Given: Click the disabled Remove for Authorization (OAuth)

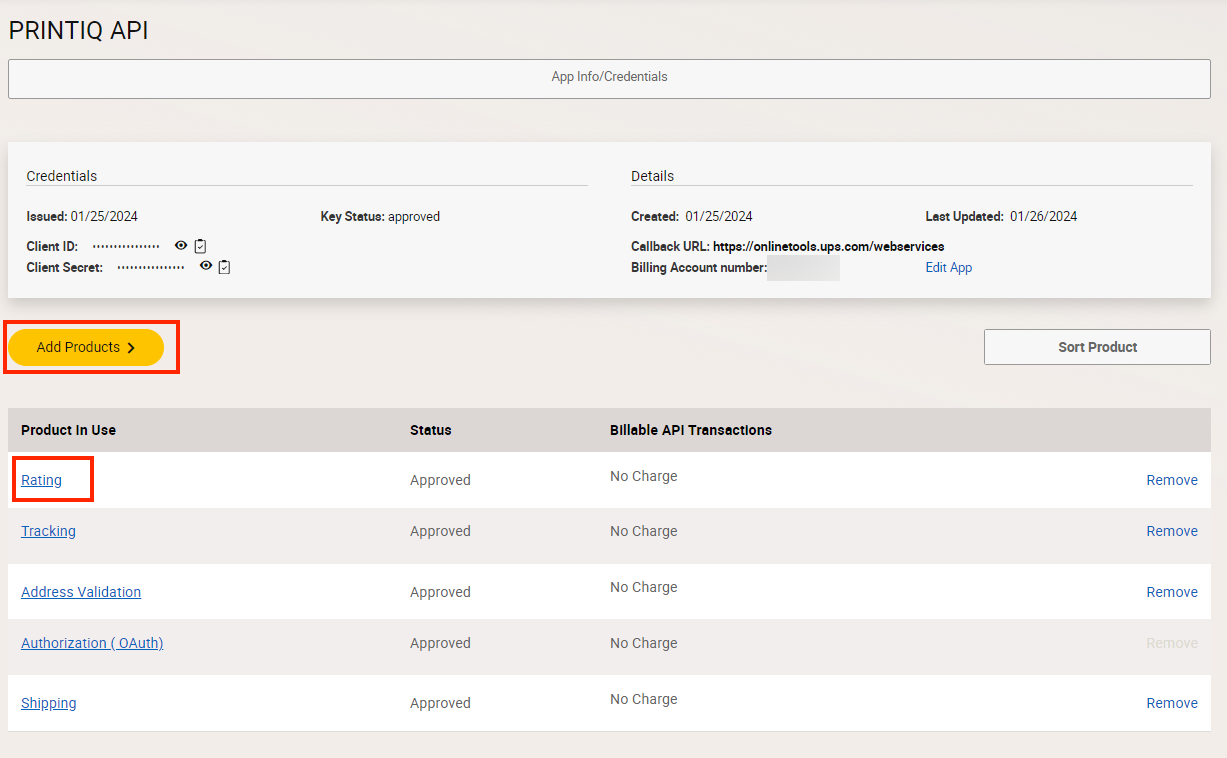Looking at the screenshot, I should pos(1172,643).
